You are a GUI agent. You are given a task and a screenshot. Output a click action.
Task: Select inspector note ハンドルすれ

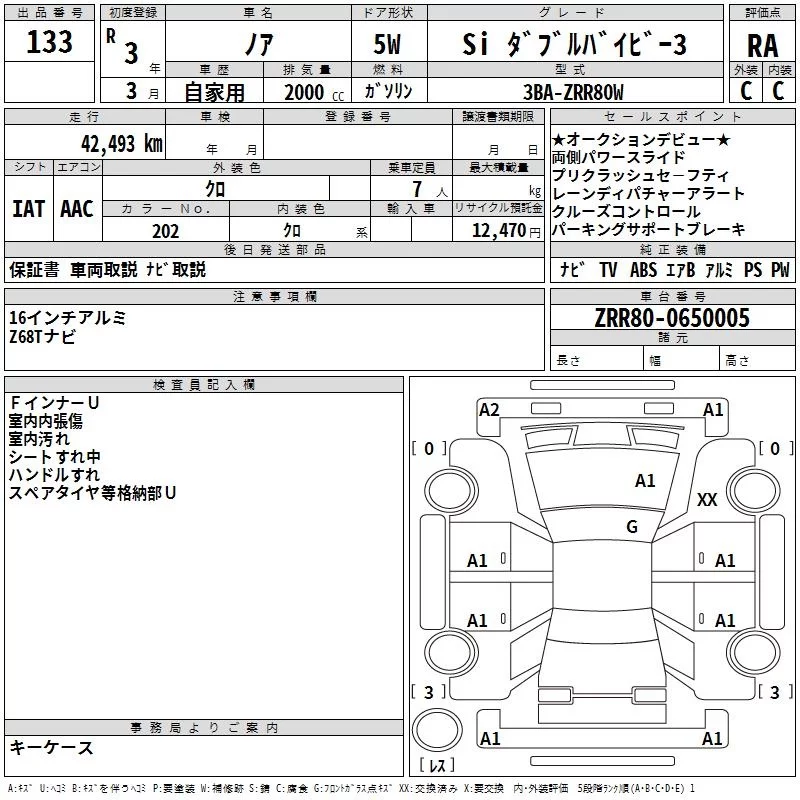click(55, 474)
